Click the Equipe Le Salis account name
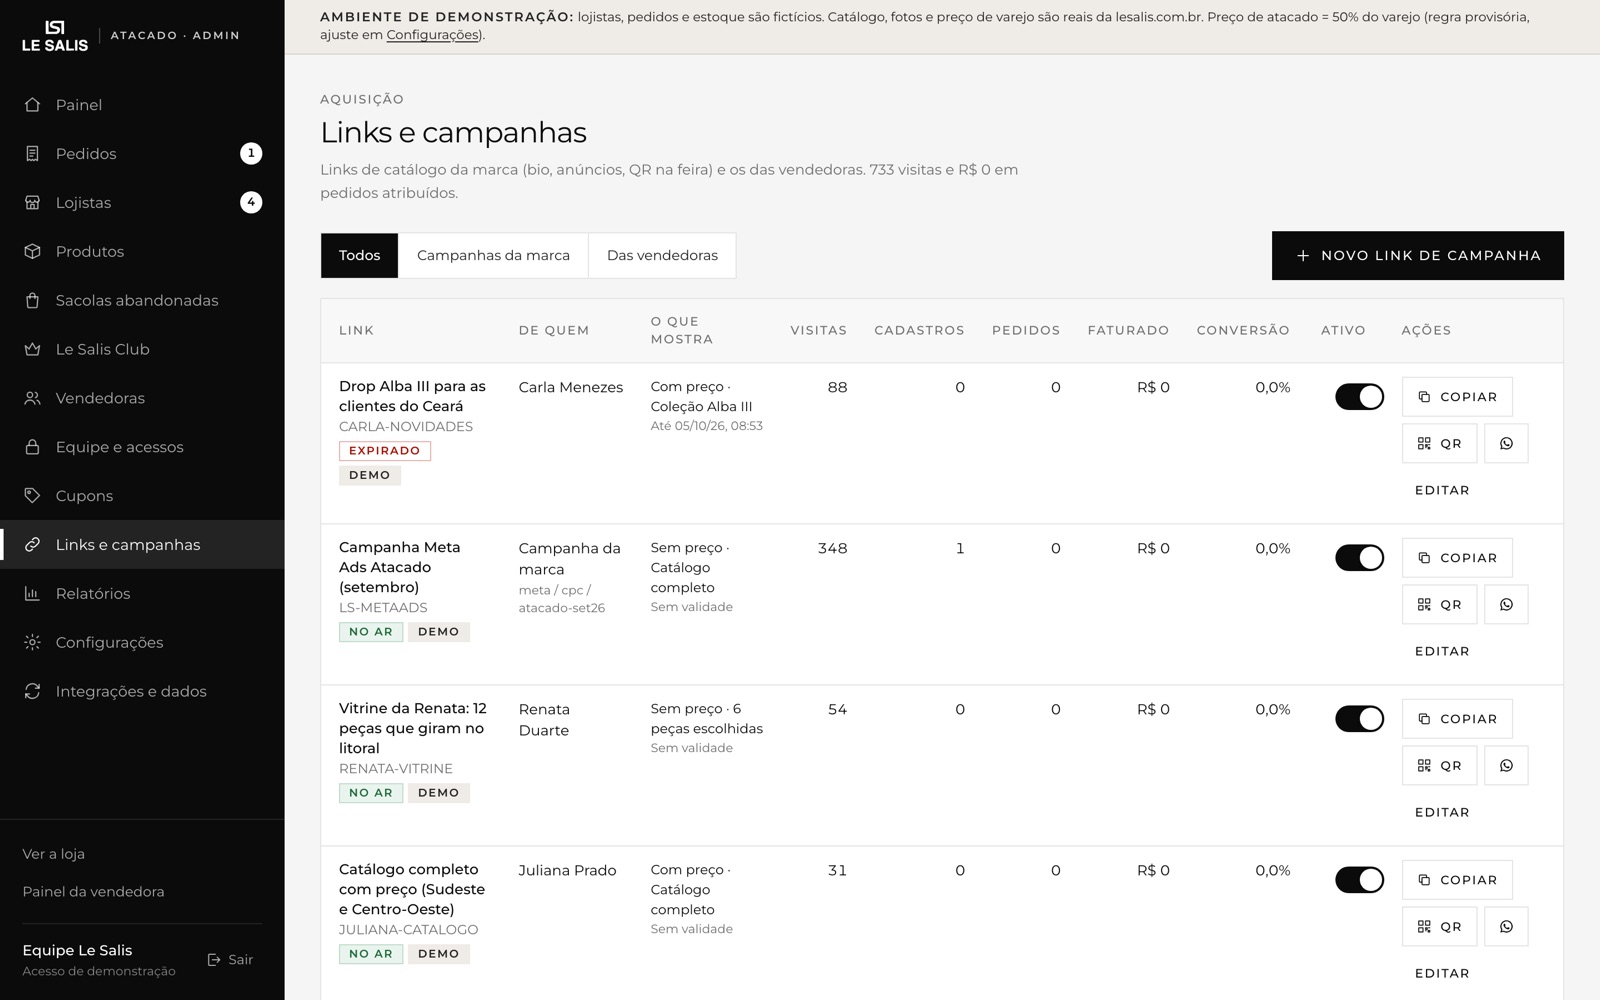The image size is (1600, 1000). point(77,951)
